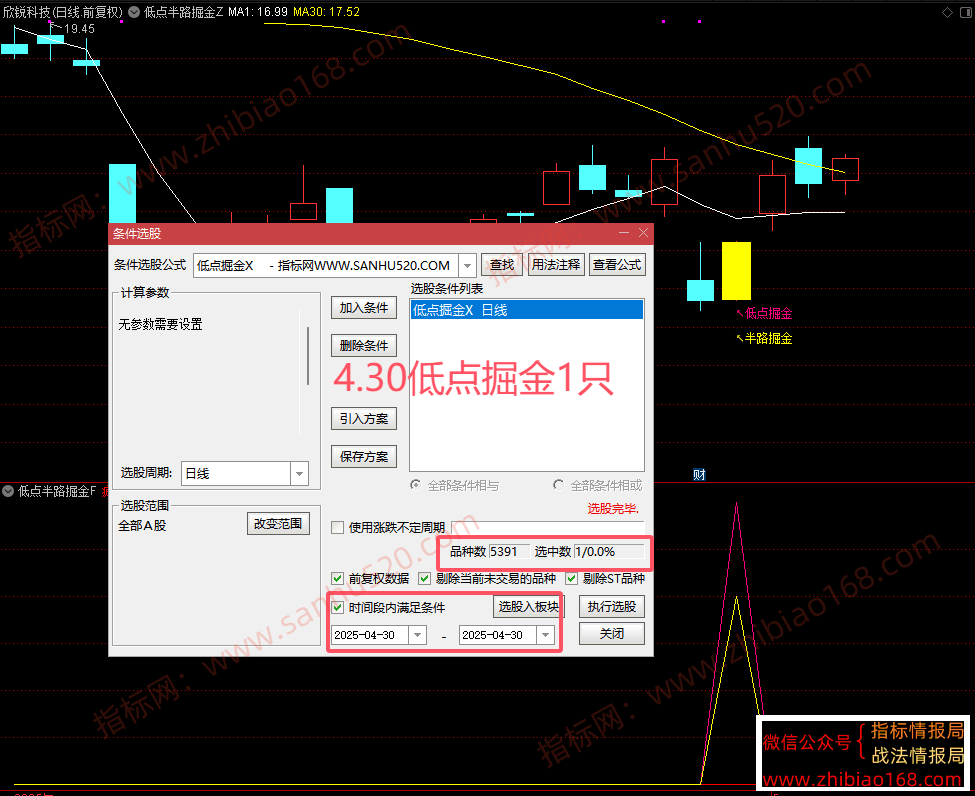The image size is (975, 796).
Task: Click 保存方案 button
Action: click(364, 457)
